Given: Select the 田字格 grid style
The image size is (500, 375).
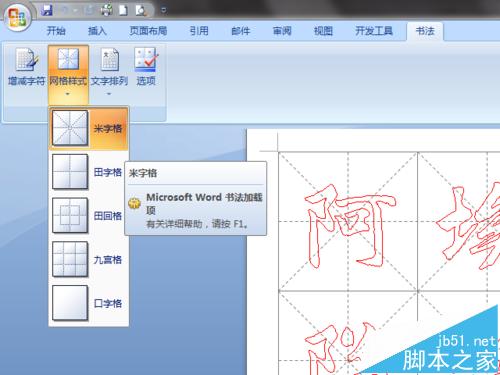Looking at the screenshot, I should click(x=87, y=172).
